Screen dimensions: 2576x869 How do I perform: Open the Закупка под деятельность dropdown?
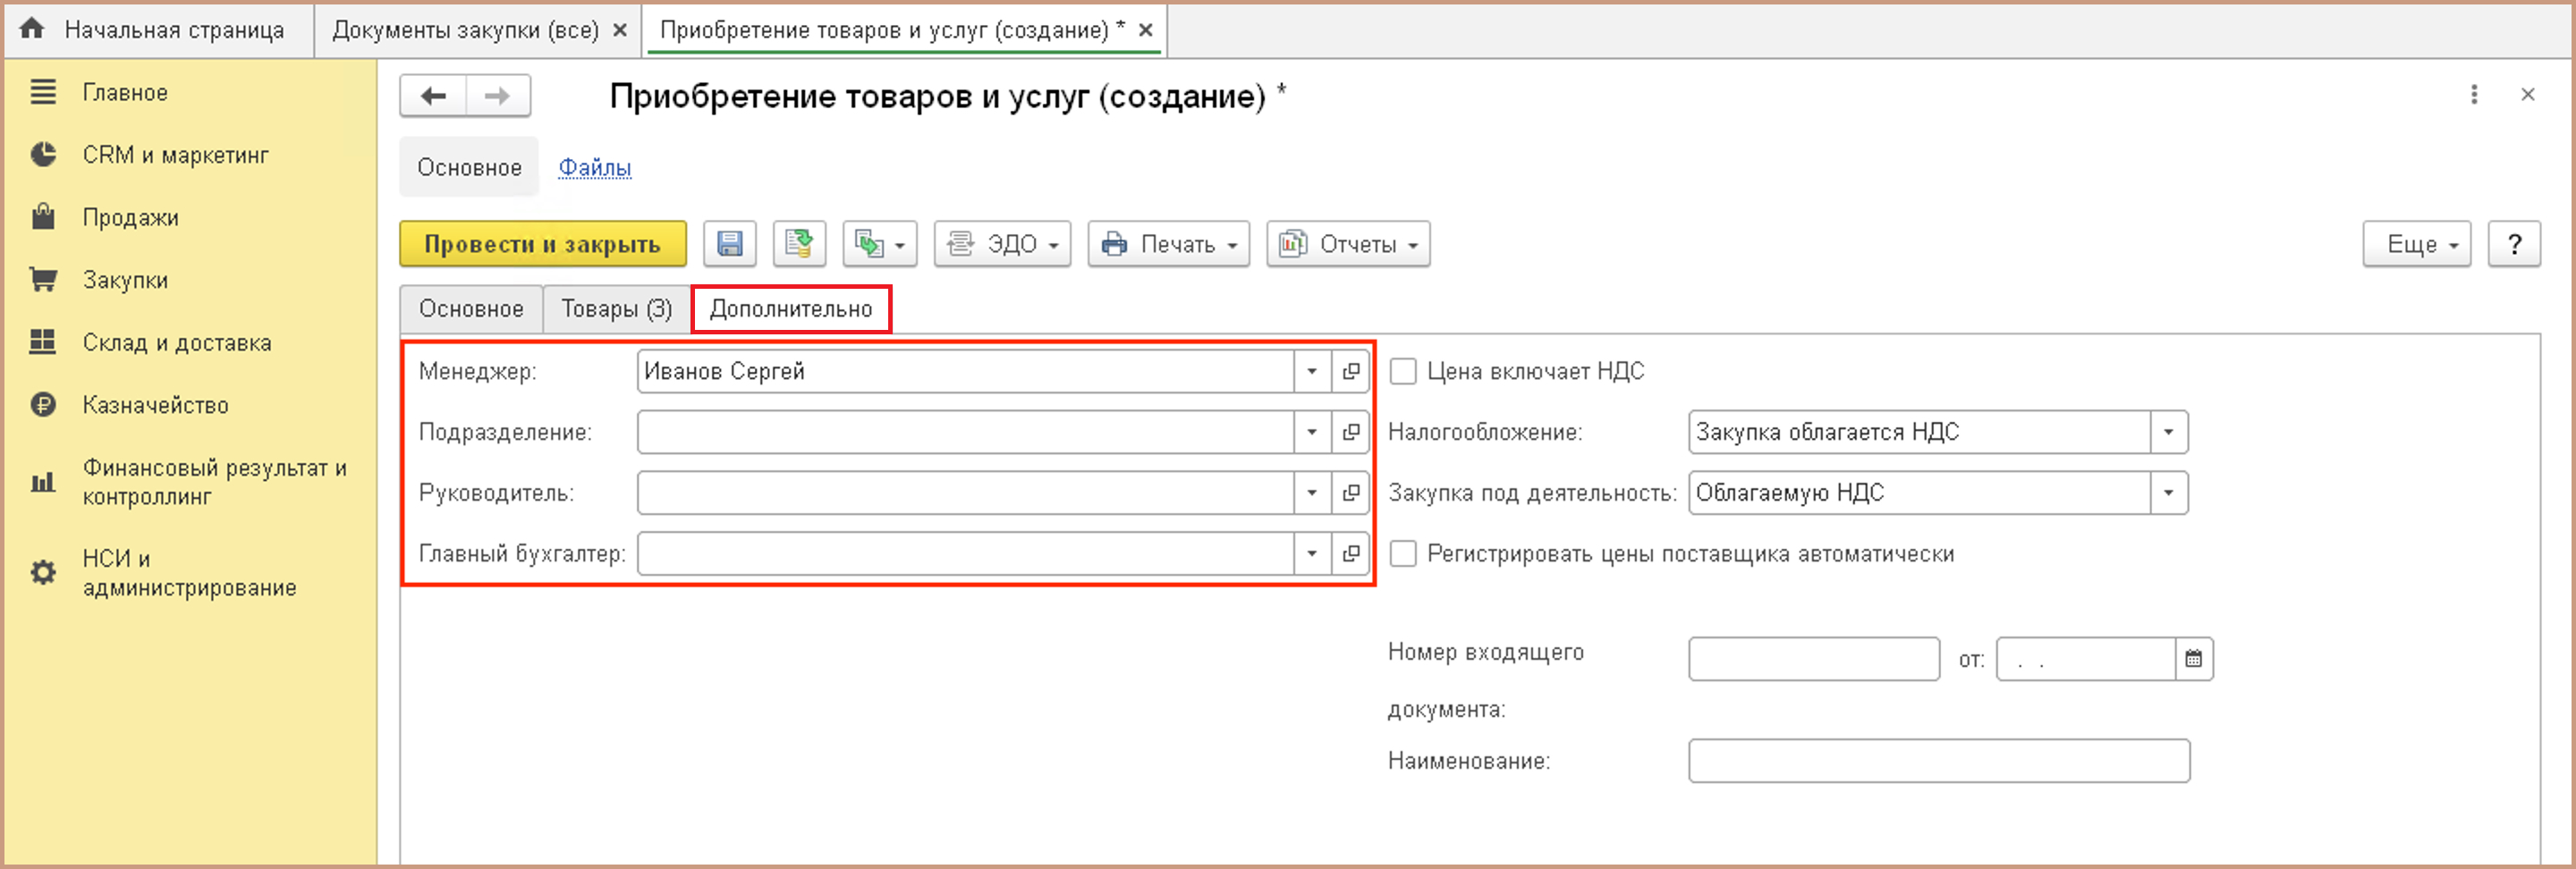coord(2168,493)
